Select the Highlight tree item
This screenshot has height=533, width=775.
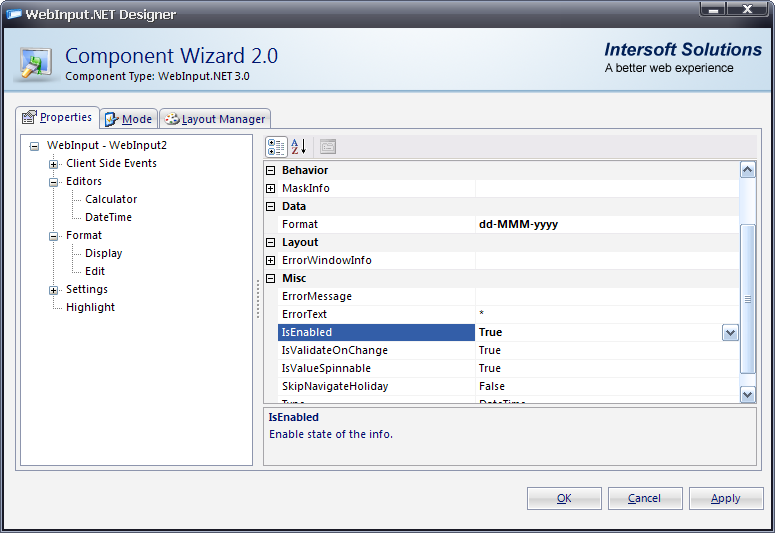(90, 307)
